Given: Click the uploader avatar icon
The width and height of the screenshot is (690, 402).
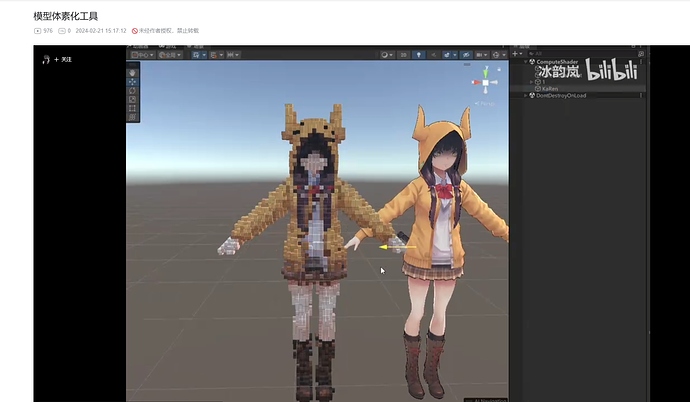Looking at the screenshot, I should coord(46,59).
